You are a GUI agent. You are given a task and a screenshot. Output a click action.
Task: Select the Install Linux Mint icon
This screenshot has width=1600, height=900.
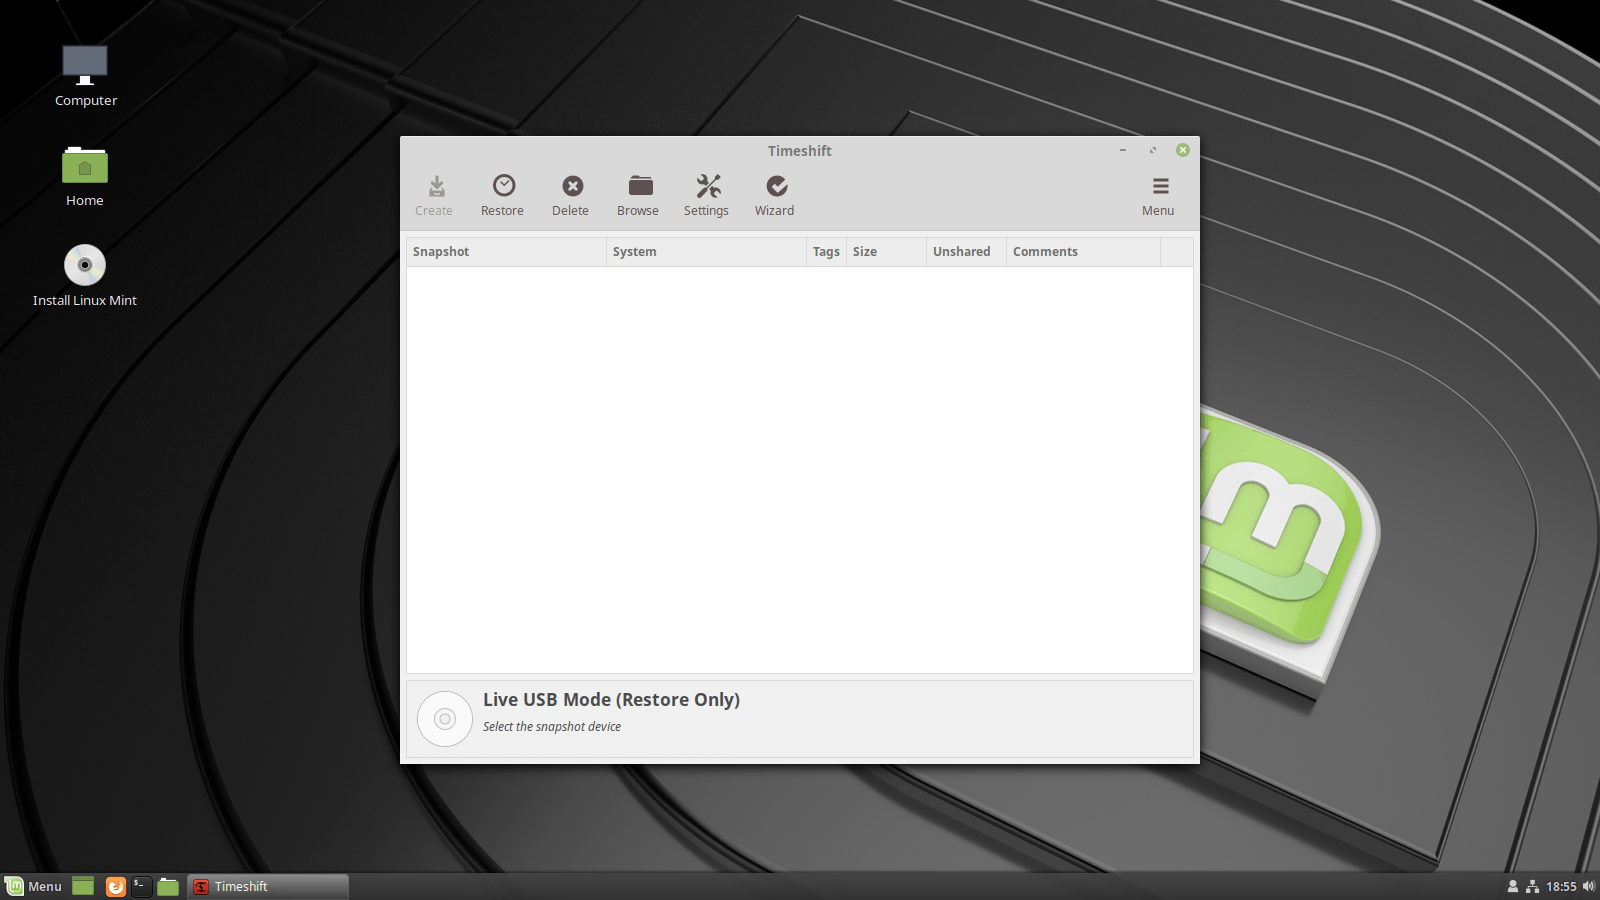pos(85,276)
